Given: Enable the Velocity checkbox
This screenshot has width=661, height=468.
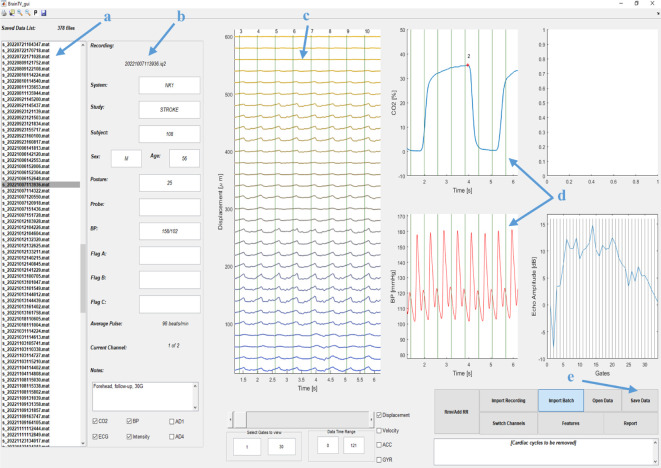Looking at the screenshot, I should click(379, 430).
